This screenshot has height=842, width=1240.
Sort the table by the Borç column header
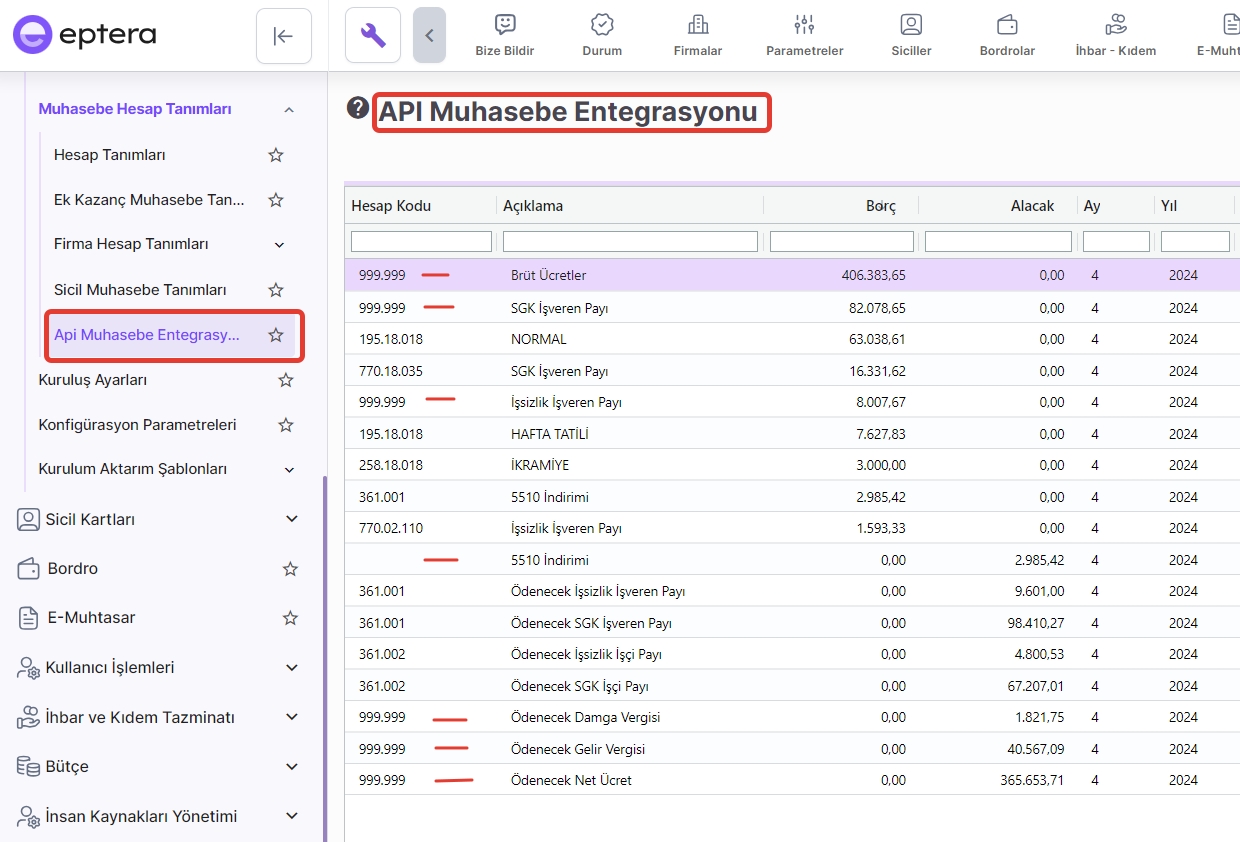tap(880, 206)
